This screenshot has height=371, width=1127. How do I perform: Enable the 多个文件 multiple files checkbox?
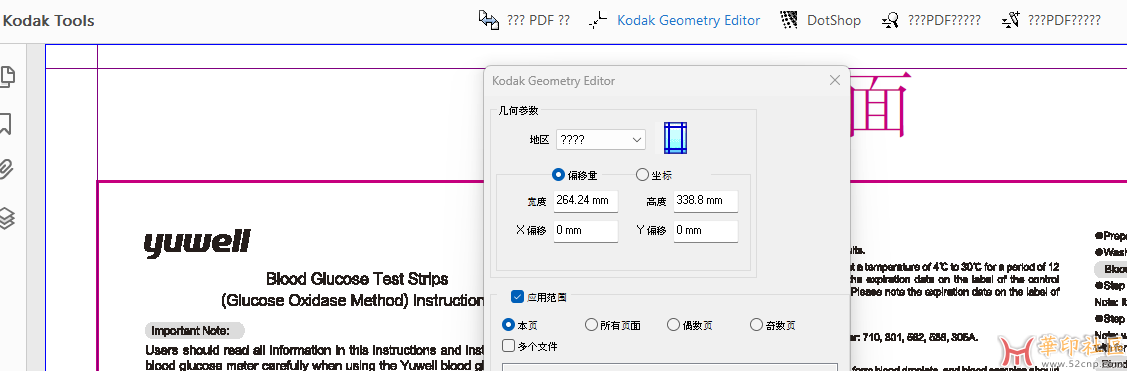[509, 346]
